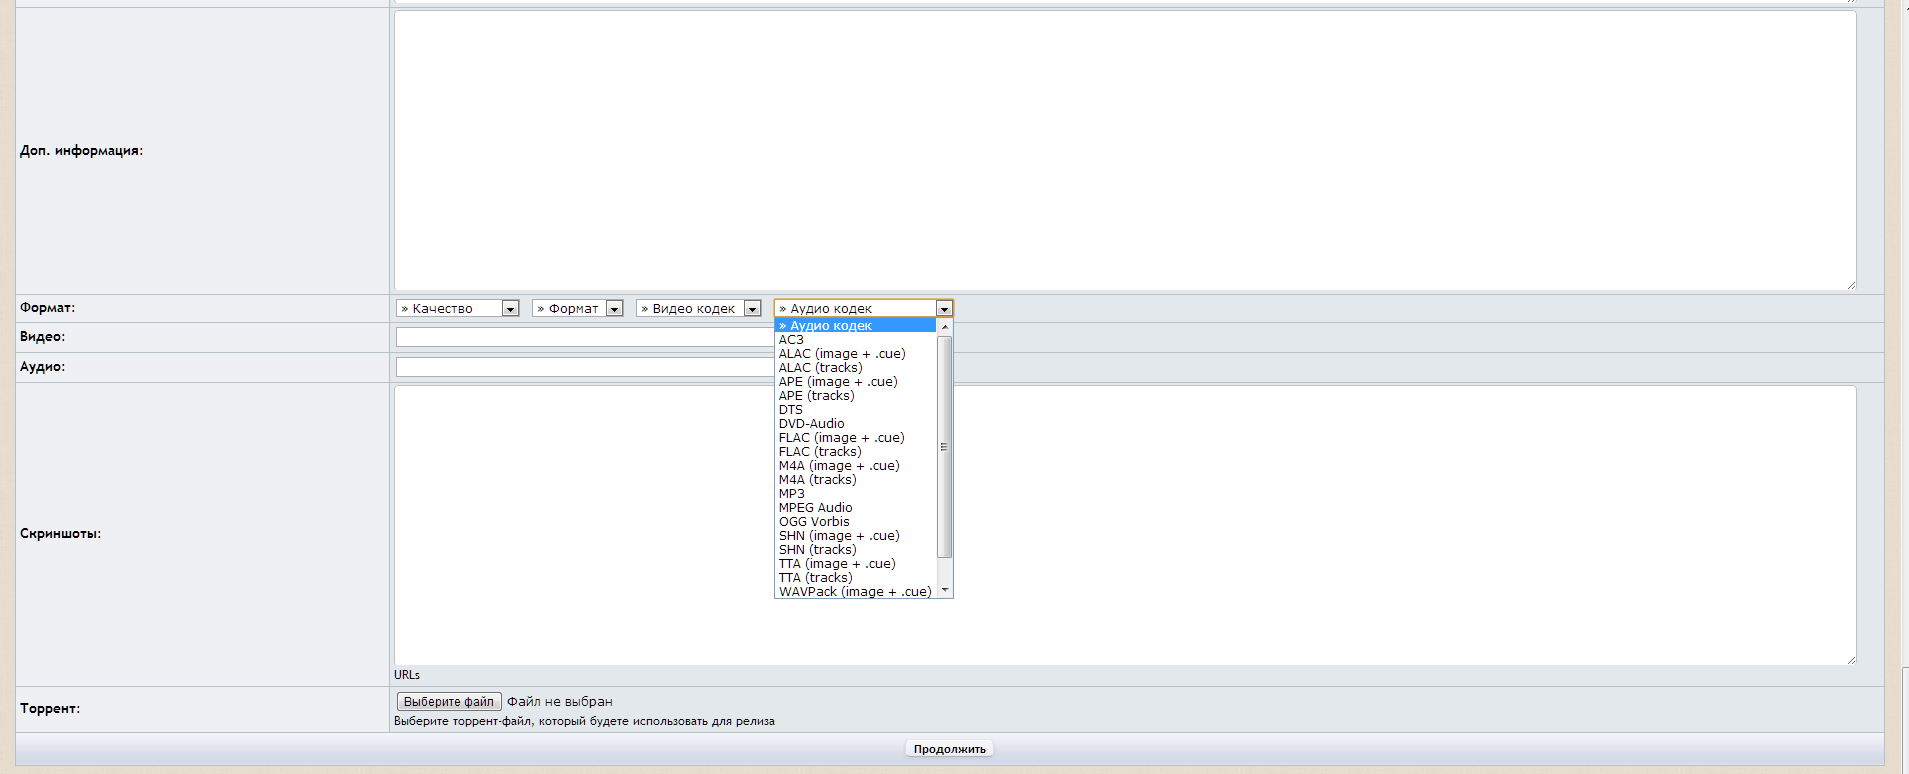The height and width of the screenshot is (774, 1909).
Task: Click the 'Файл не выбран' status text
Action: coord(560,702)
